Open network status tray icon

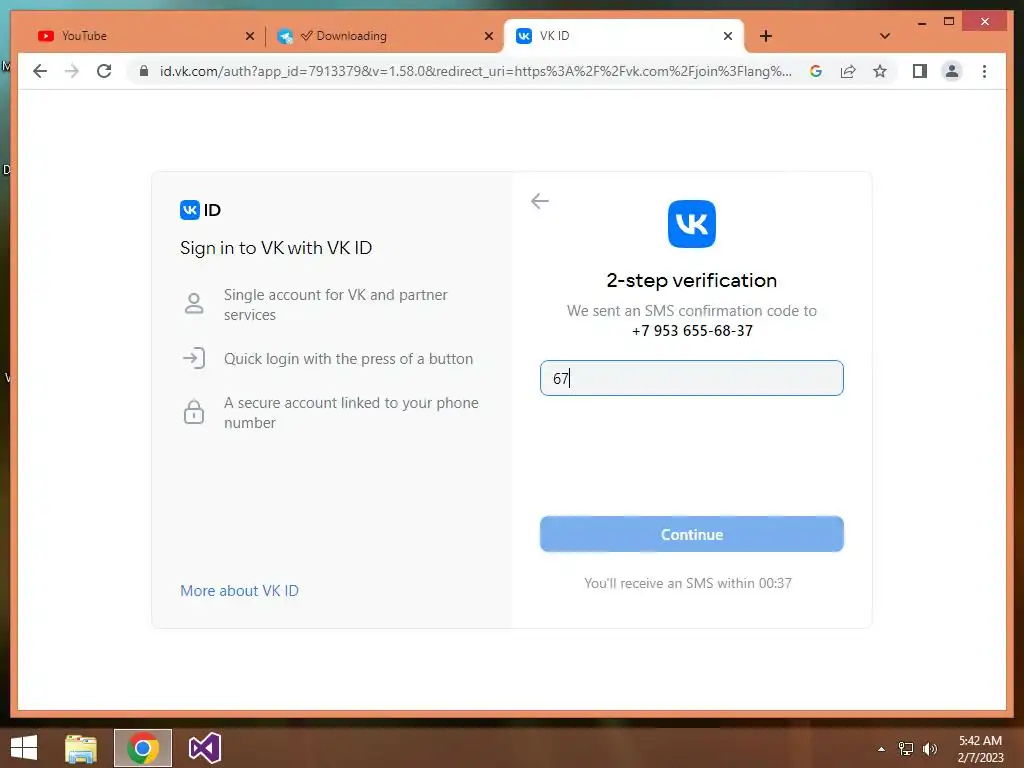pos(906,749)
